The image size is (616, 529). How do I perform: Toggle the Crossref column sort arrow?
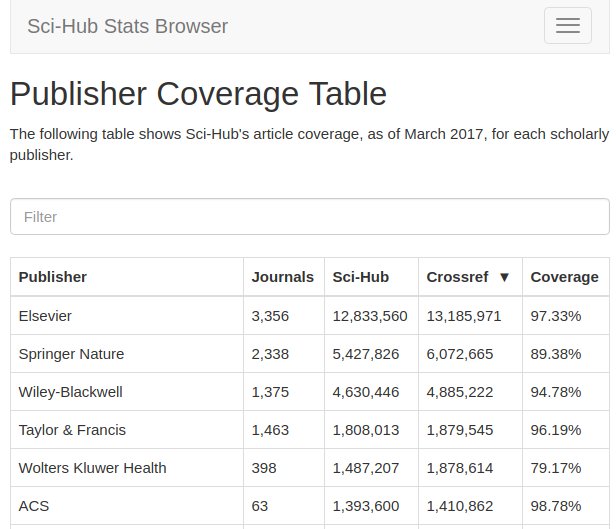pyautogui.click(x=504, y=277)
